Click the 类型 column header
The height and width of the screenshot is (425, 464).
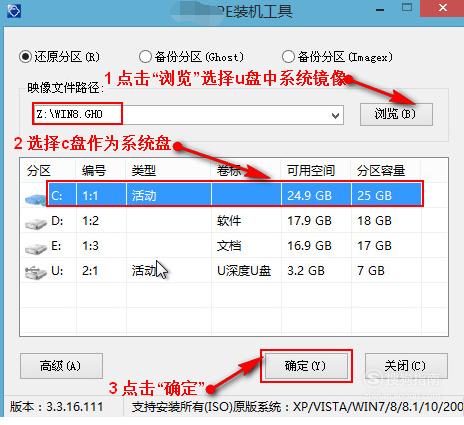pos(143,171)
